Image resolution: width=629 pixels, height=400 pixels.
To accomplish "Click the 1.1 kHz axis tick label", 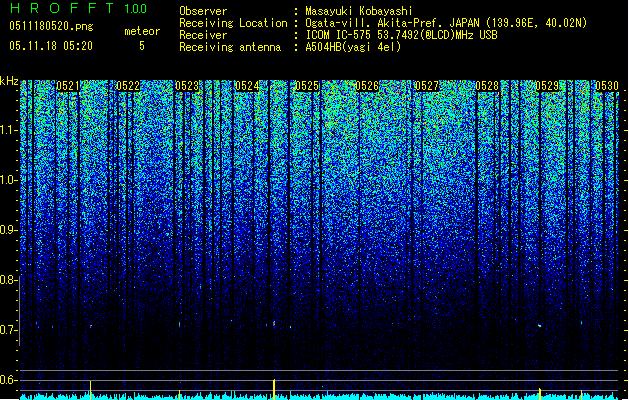I will tap(9, 130).
